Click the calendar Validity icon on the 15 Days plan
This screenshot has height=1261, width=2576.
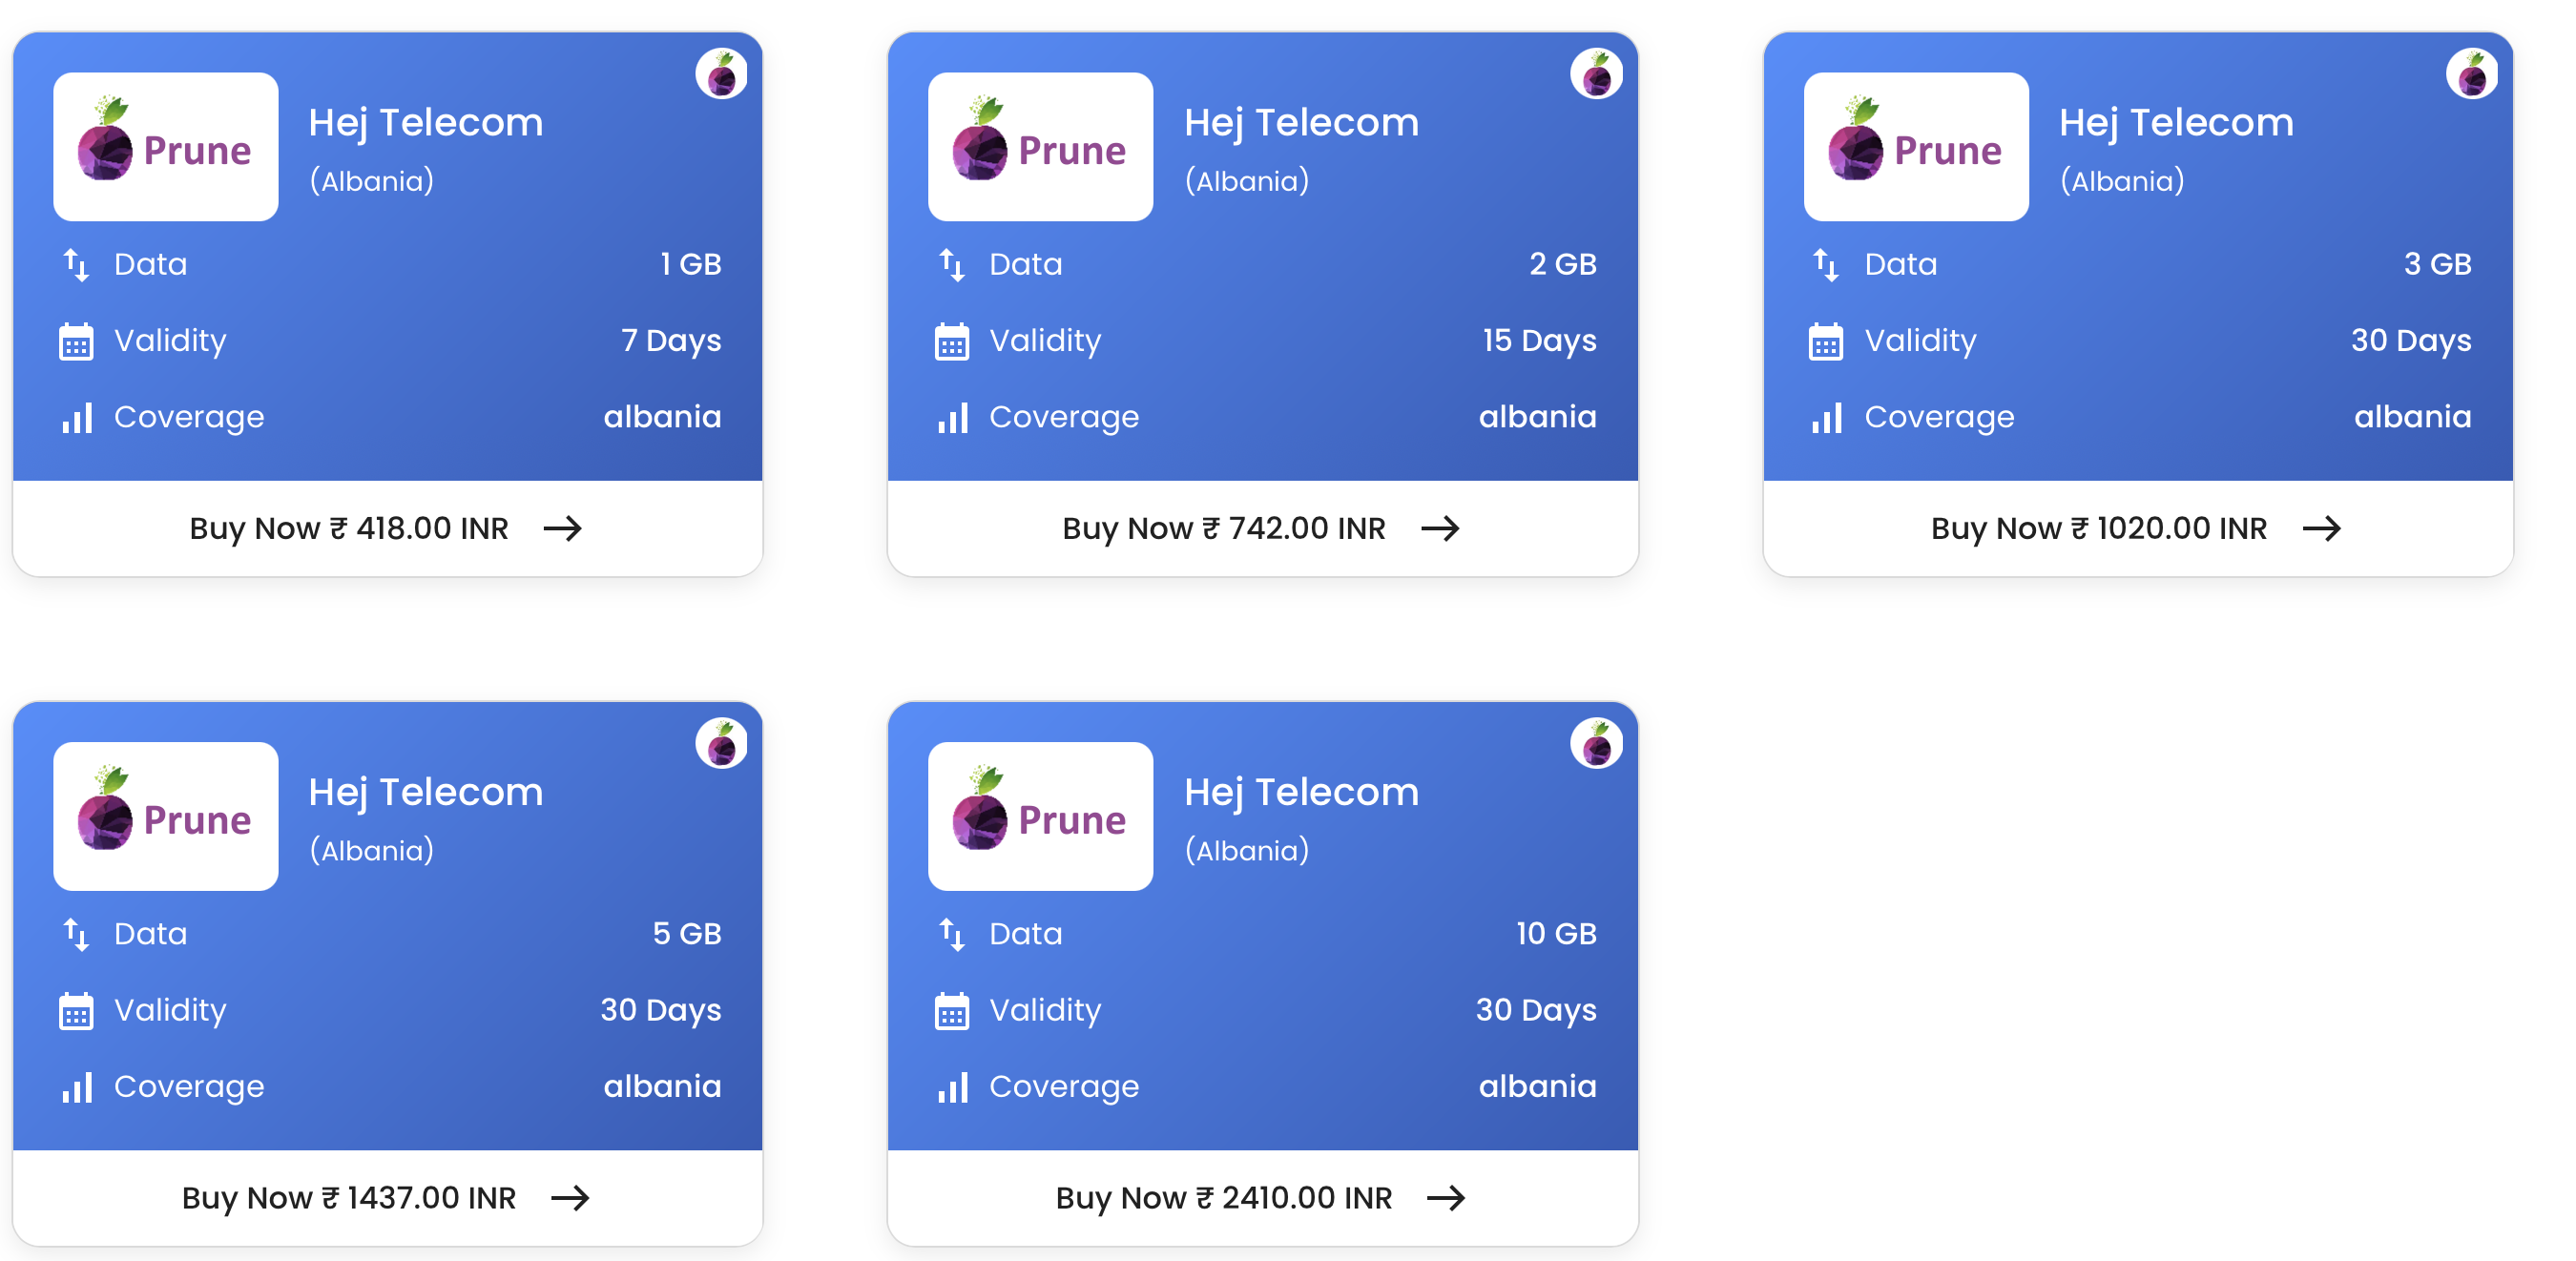tap(952, 341)
